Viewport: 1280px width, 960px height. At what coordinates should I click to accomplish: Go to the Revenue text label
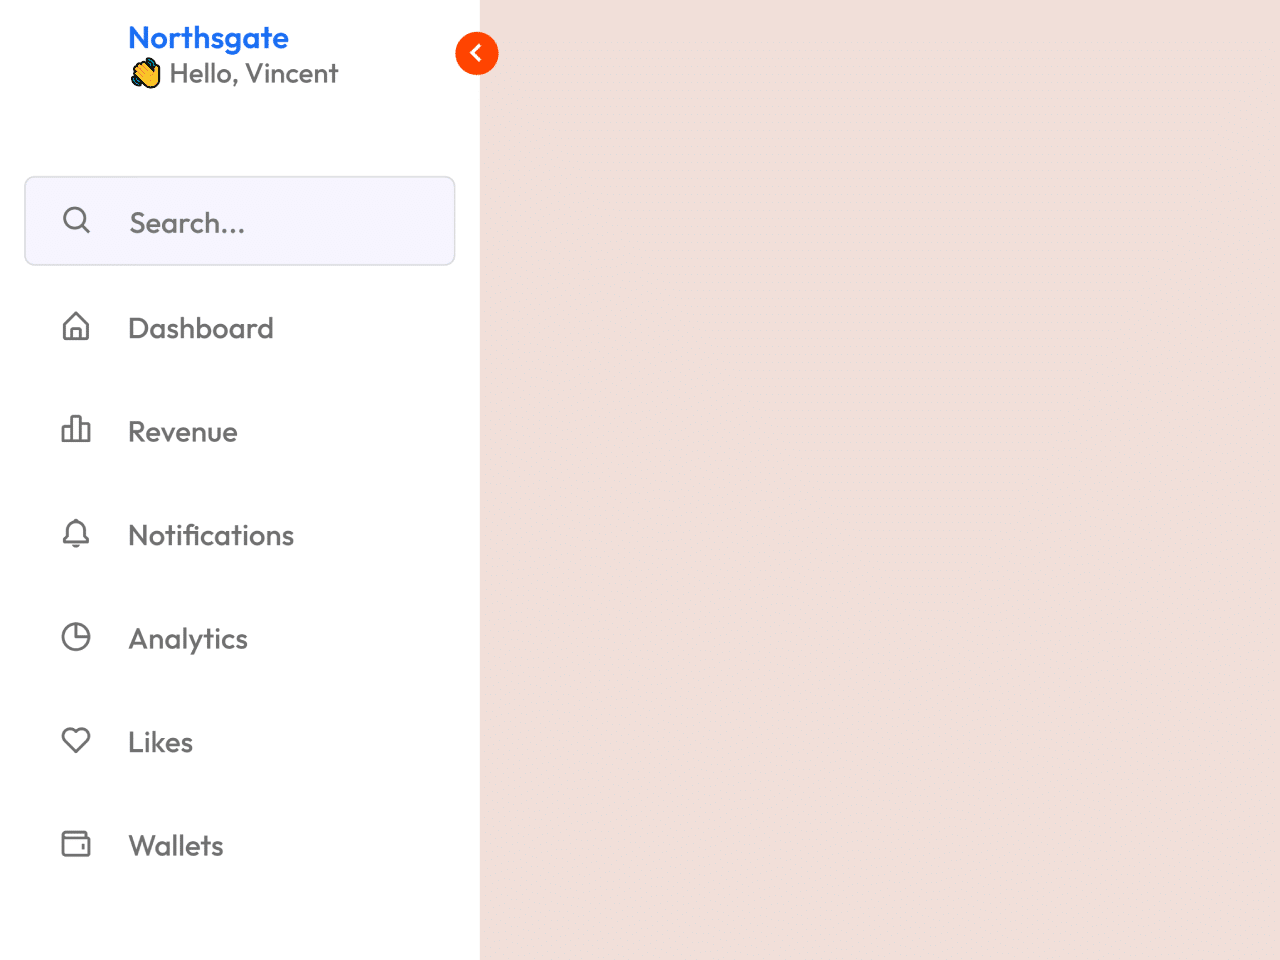[x=182, y=432]
